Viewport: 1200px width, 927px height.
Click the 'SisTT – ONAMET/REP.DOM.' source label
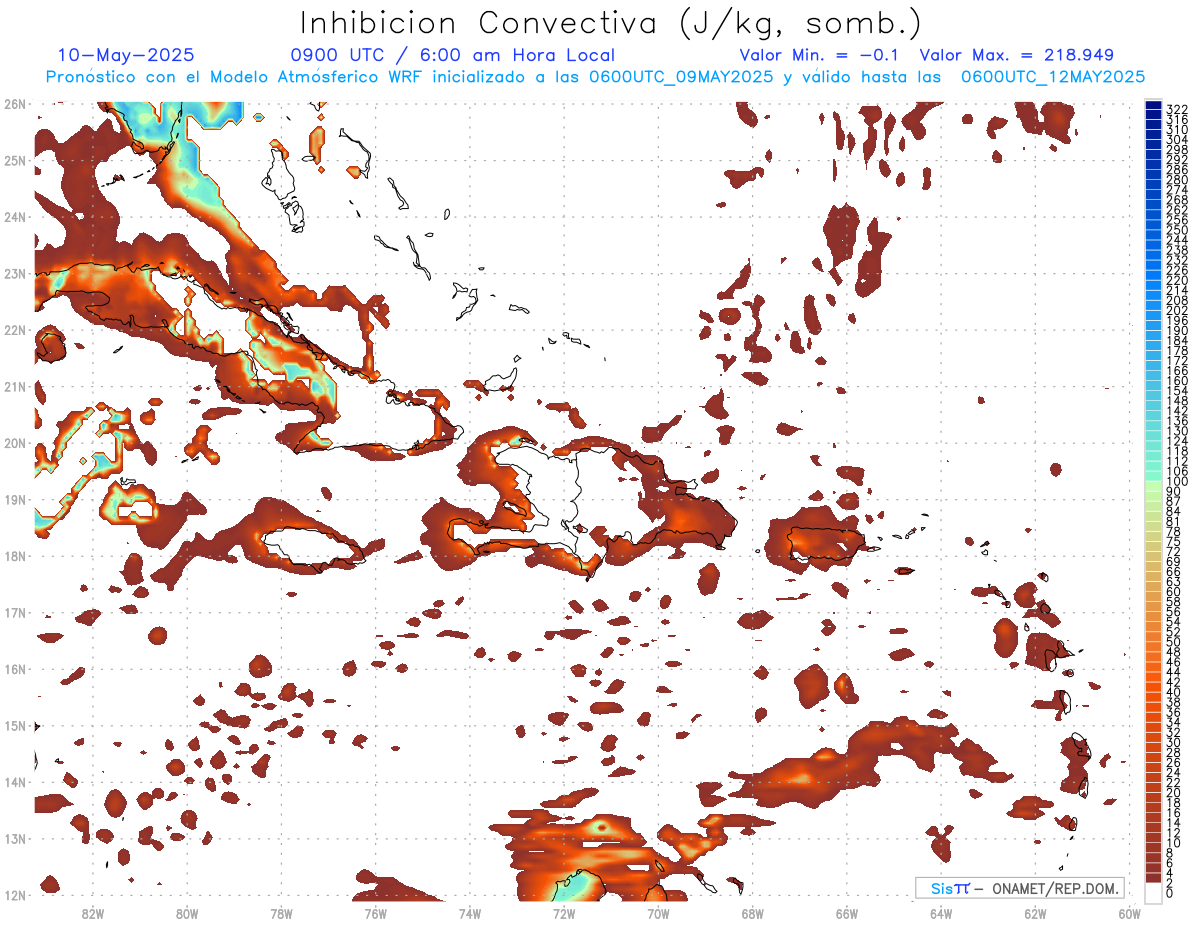pos(1019,888)
